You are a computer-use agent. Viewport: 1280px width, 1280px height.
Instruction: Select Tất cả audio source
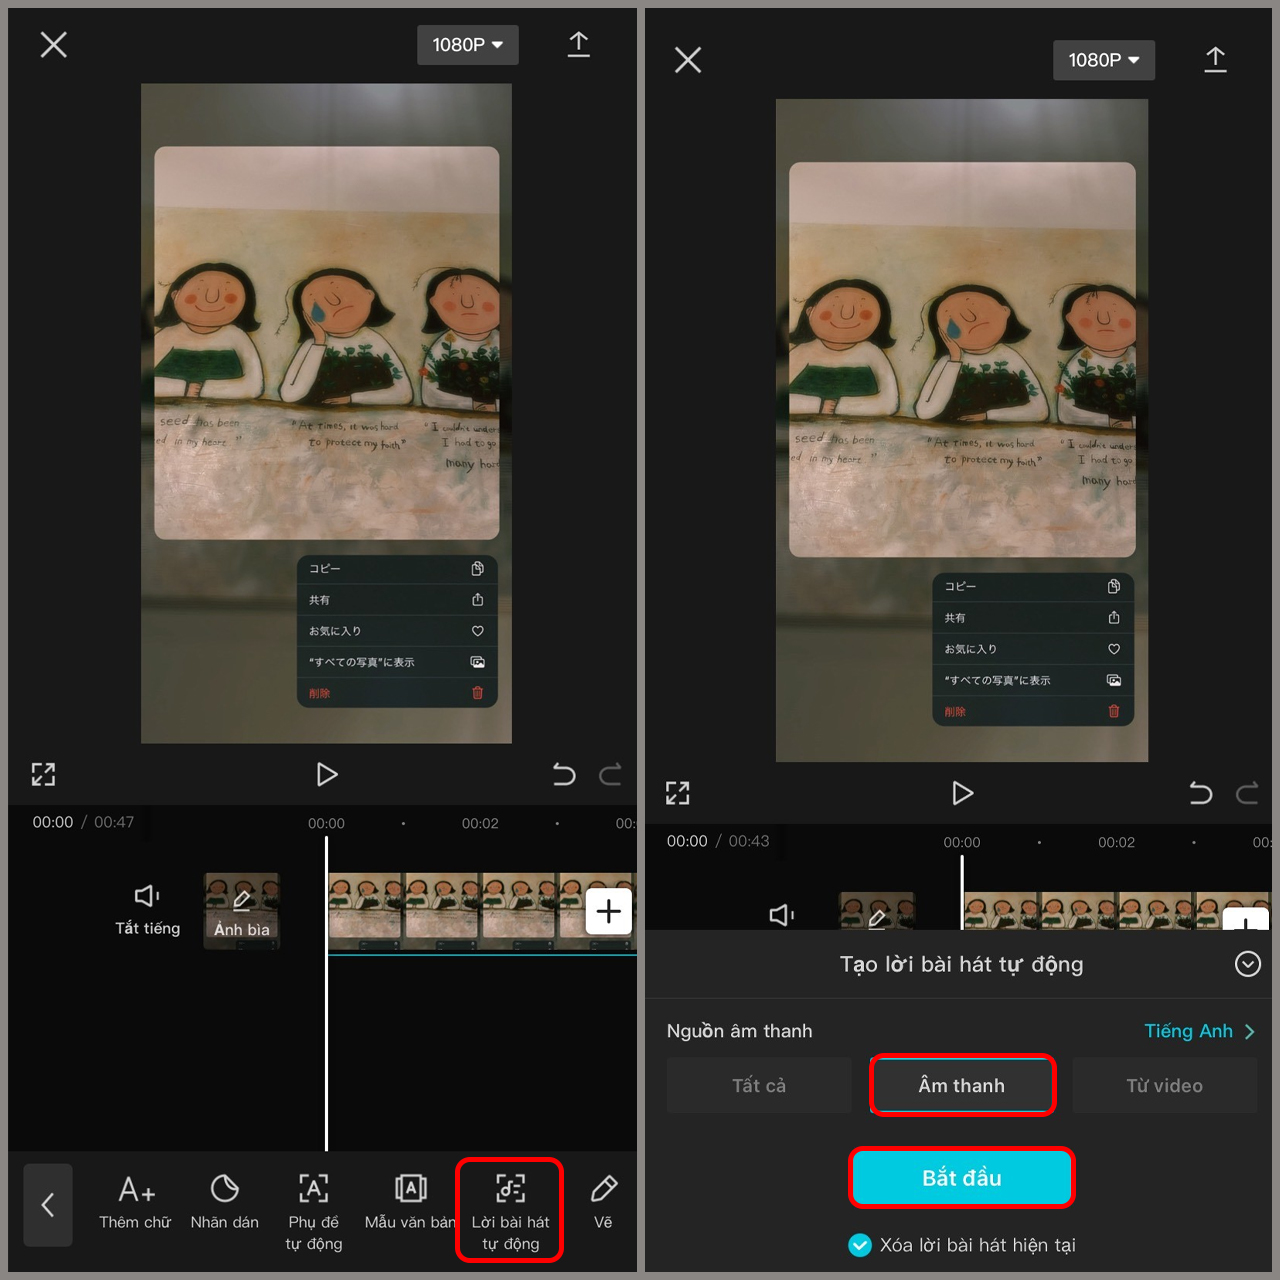point(759,1085)
